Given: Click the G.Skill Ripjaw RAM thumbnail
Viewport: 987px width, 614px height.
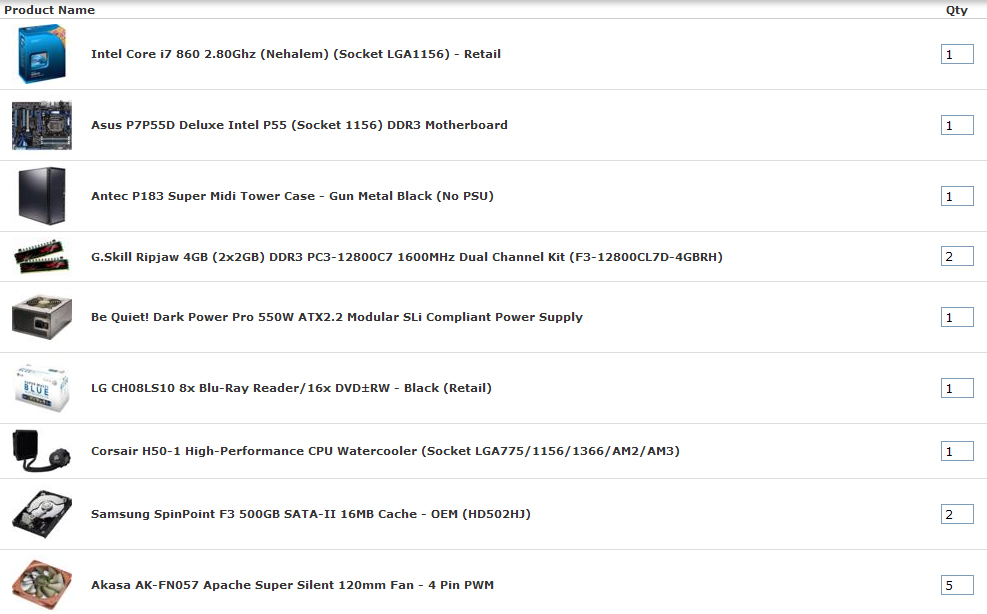Looking at the screenshot, I should tap(42, 256).
